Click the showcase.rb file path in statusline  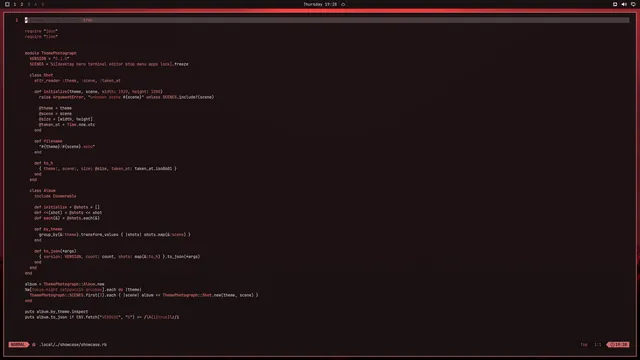click(73, 344)
